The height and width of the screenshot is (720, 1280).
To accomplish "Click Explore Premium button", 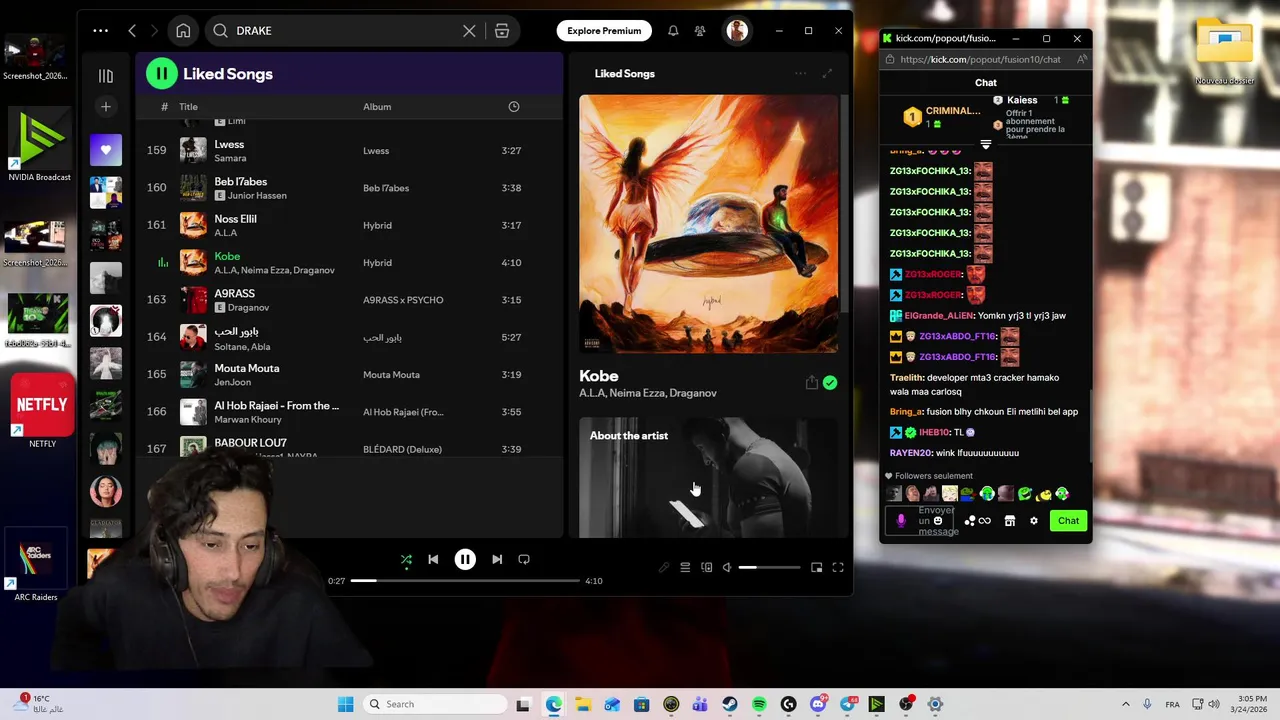I will [604, 30].
